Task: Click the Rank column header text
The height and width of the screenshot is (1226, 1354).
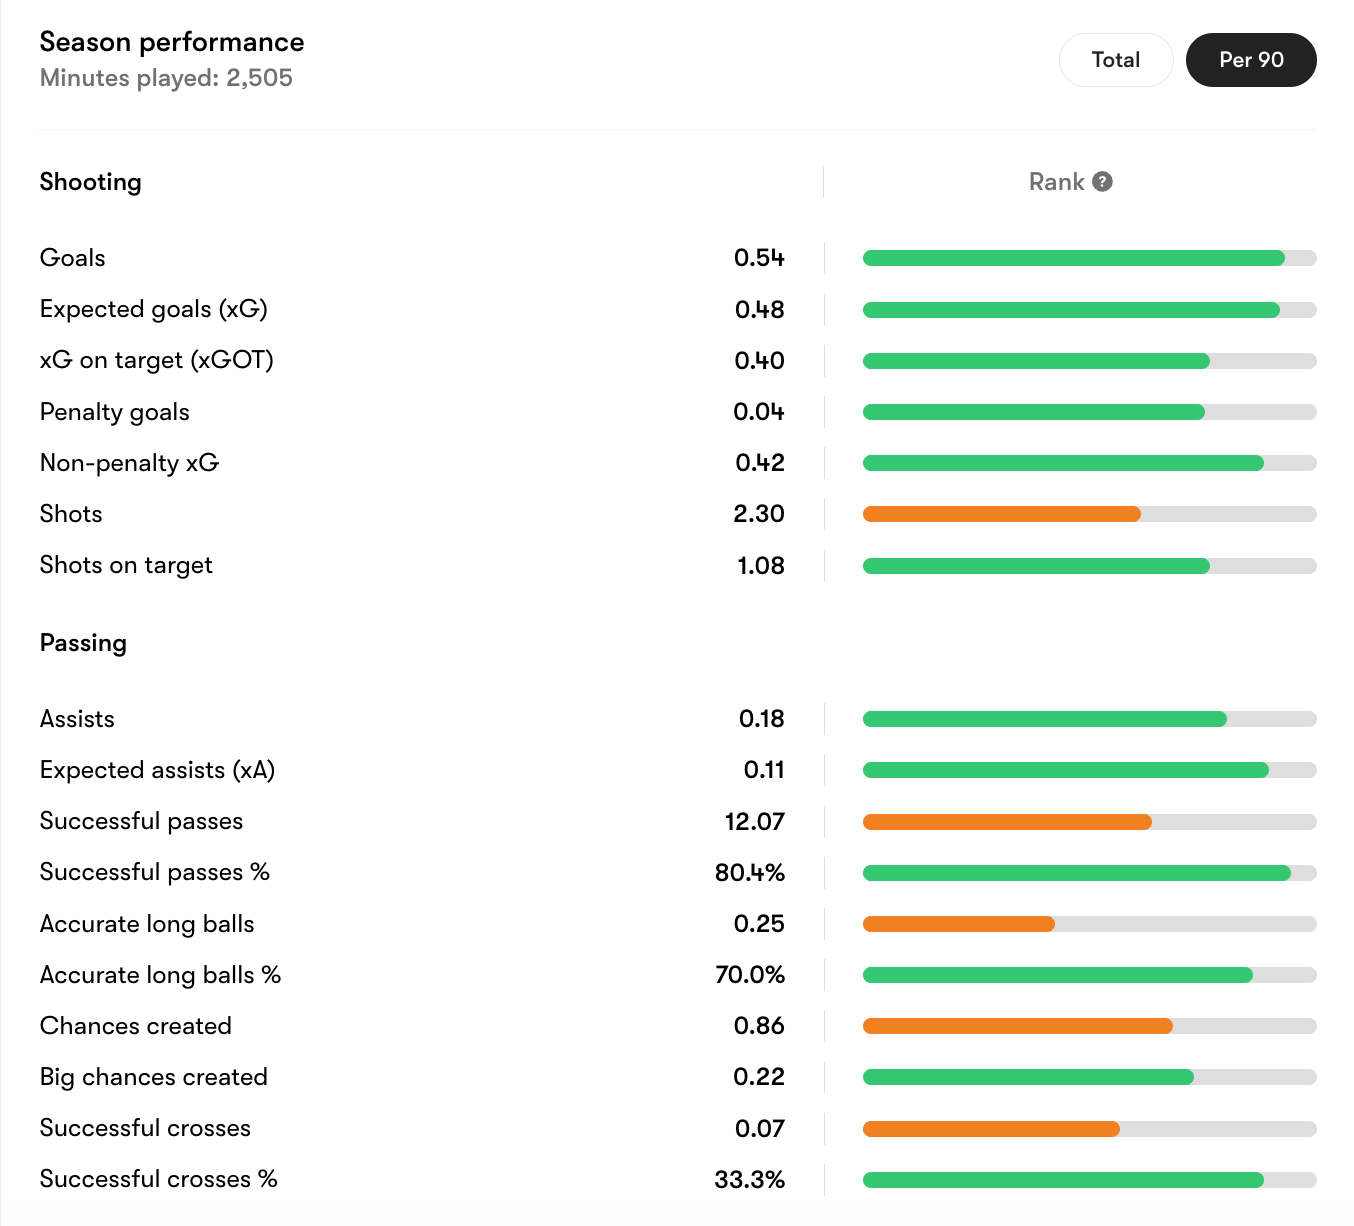Action: point(1056,182)
